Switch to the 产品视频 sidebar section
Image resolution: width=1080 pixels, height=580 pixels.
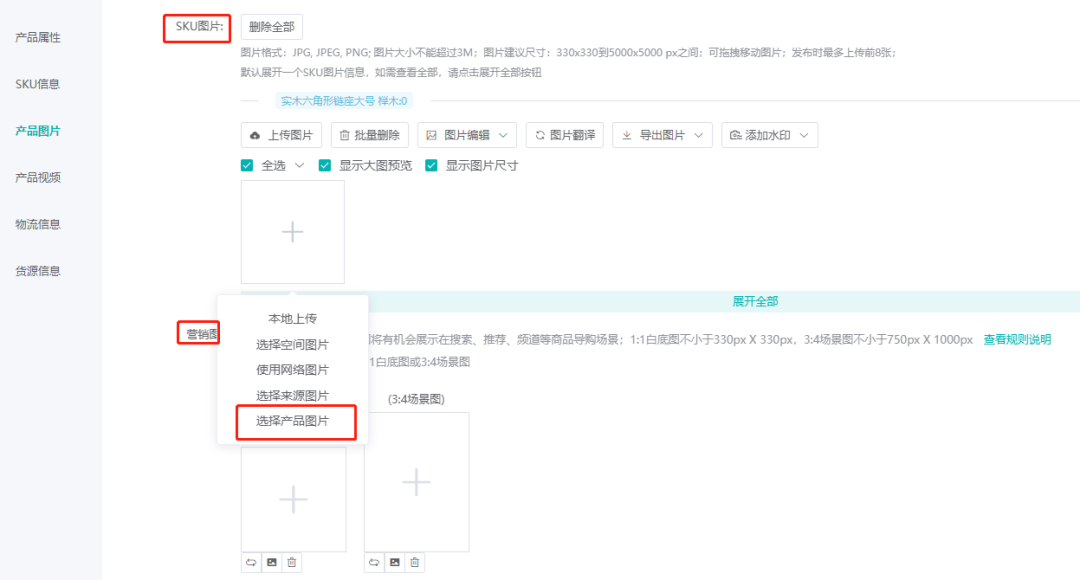click(x=38, y=177)
